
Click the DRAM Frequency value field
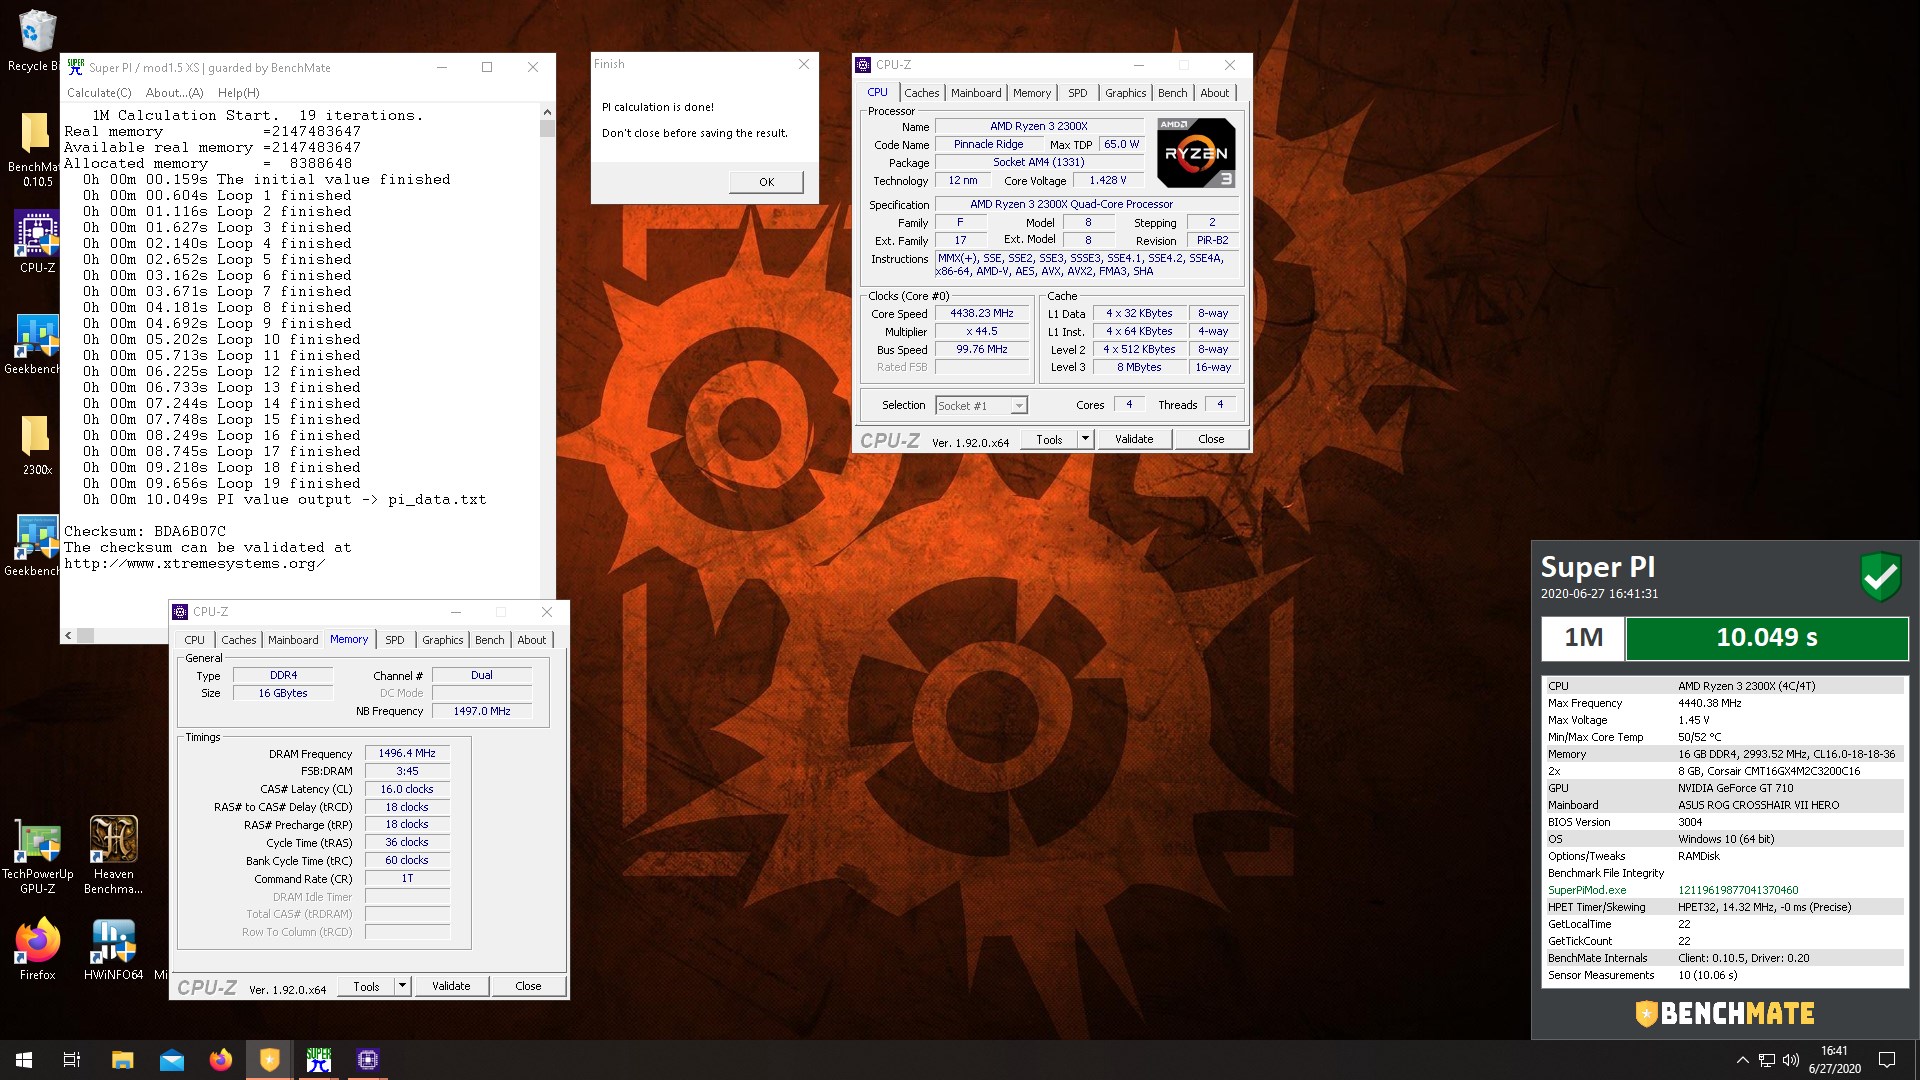point(407,753)
